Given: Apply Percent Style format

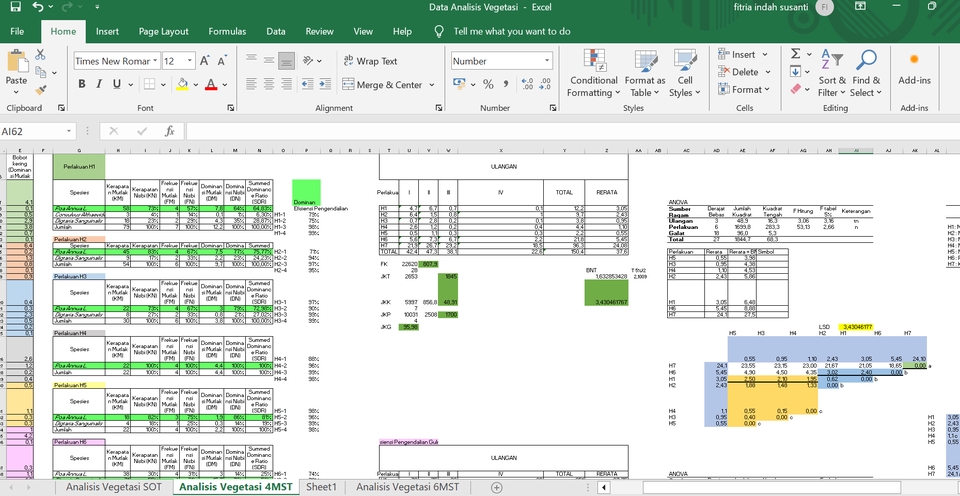Looking at the screenshot, I should coord(488,85).
